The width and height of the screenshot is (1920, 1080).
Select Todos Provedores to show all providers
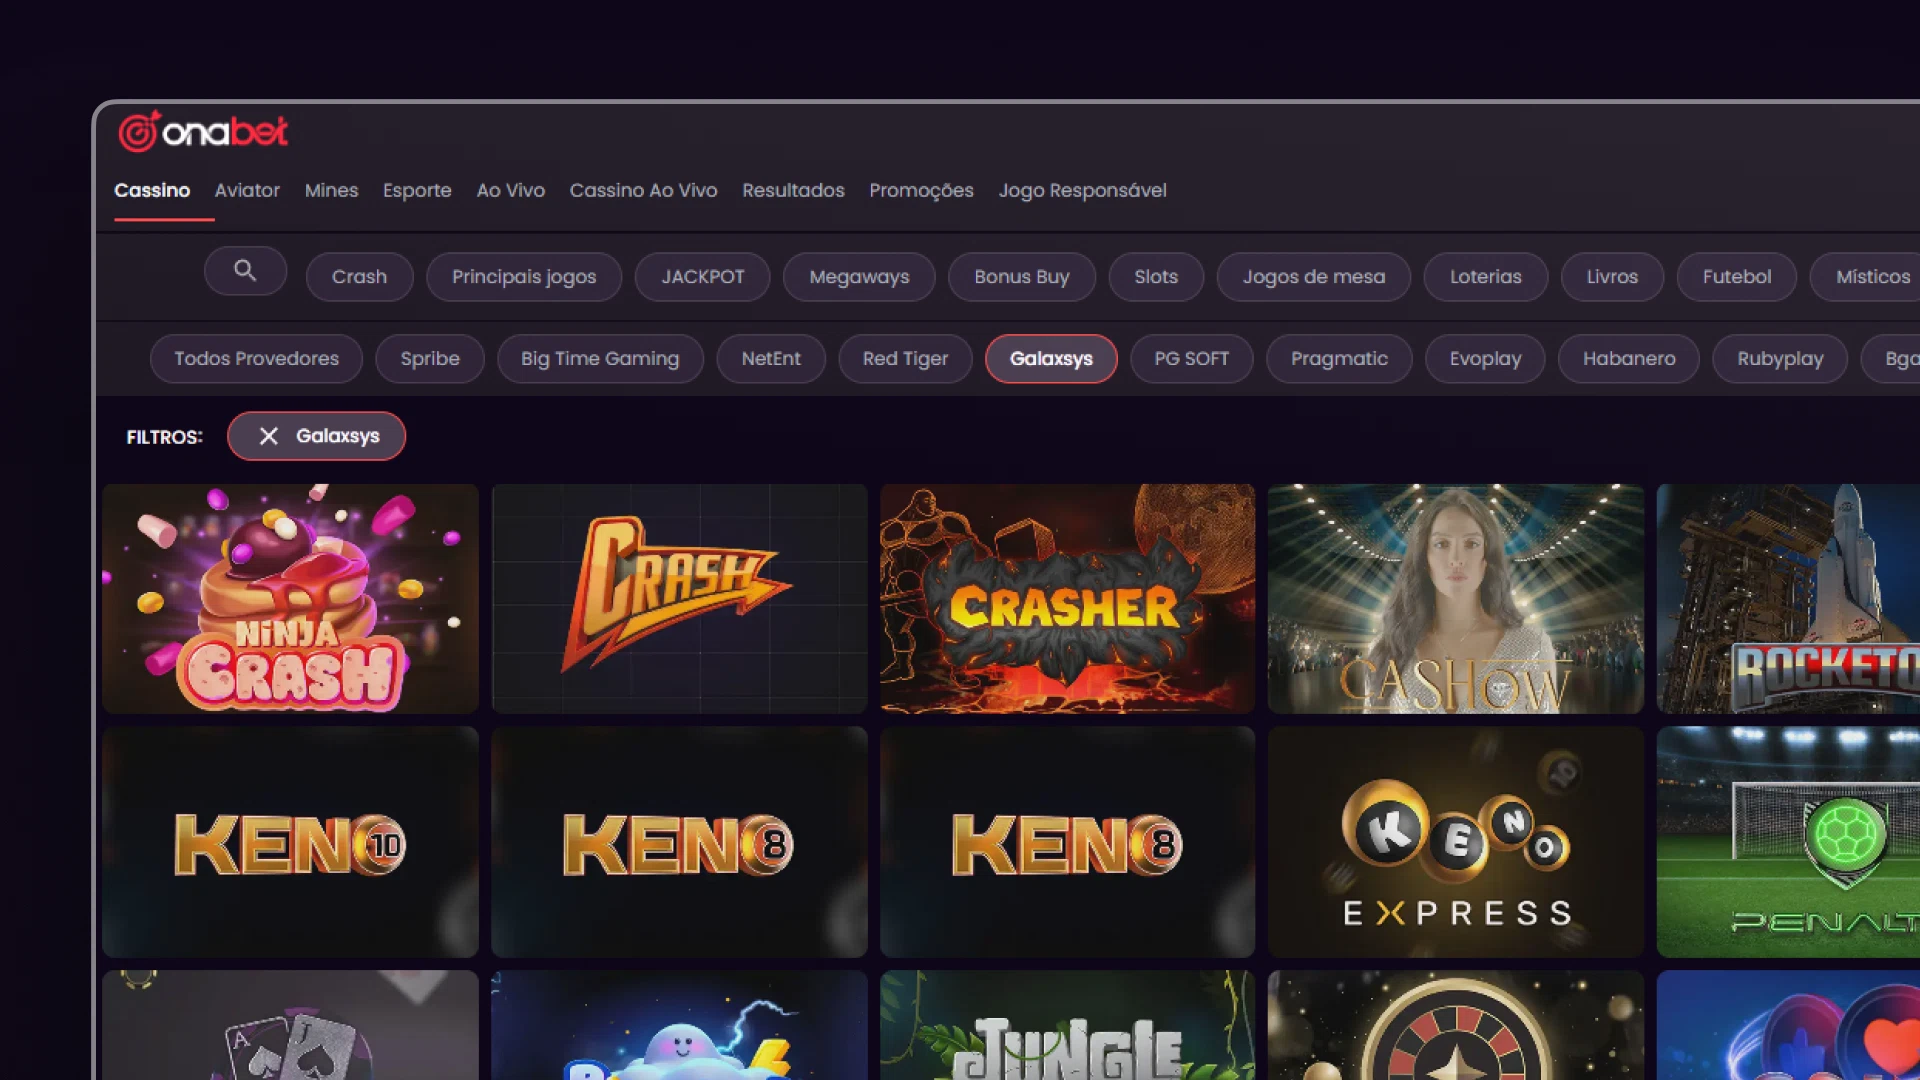tap(256, 358)
